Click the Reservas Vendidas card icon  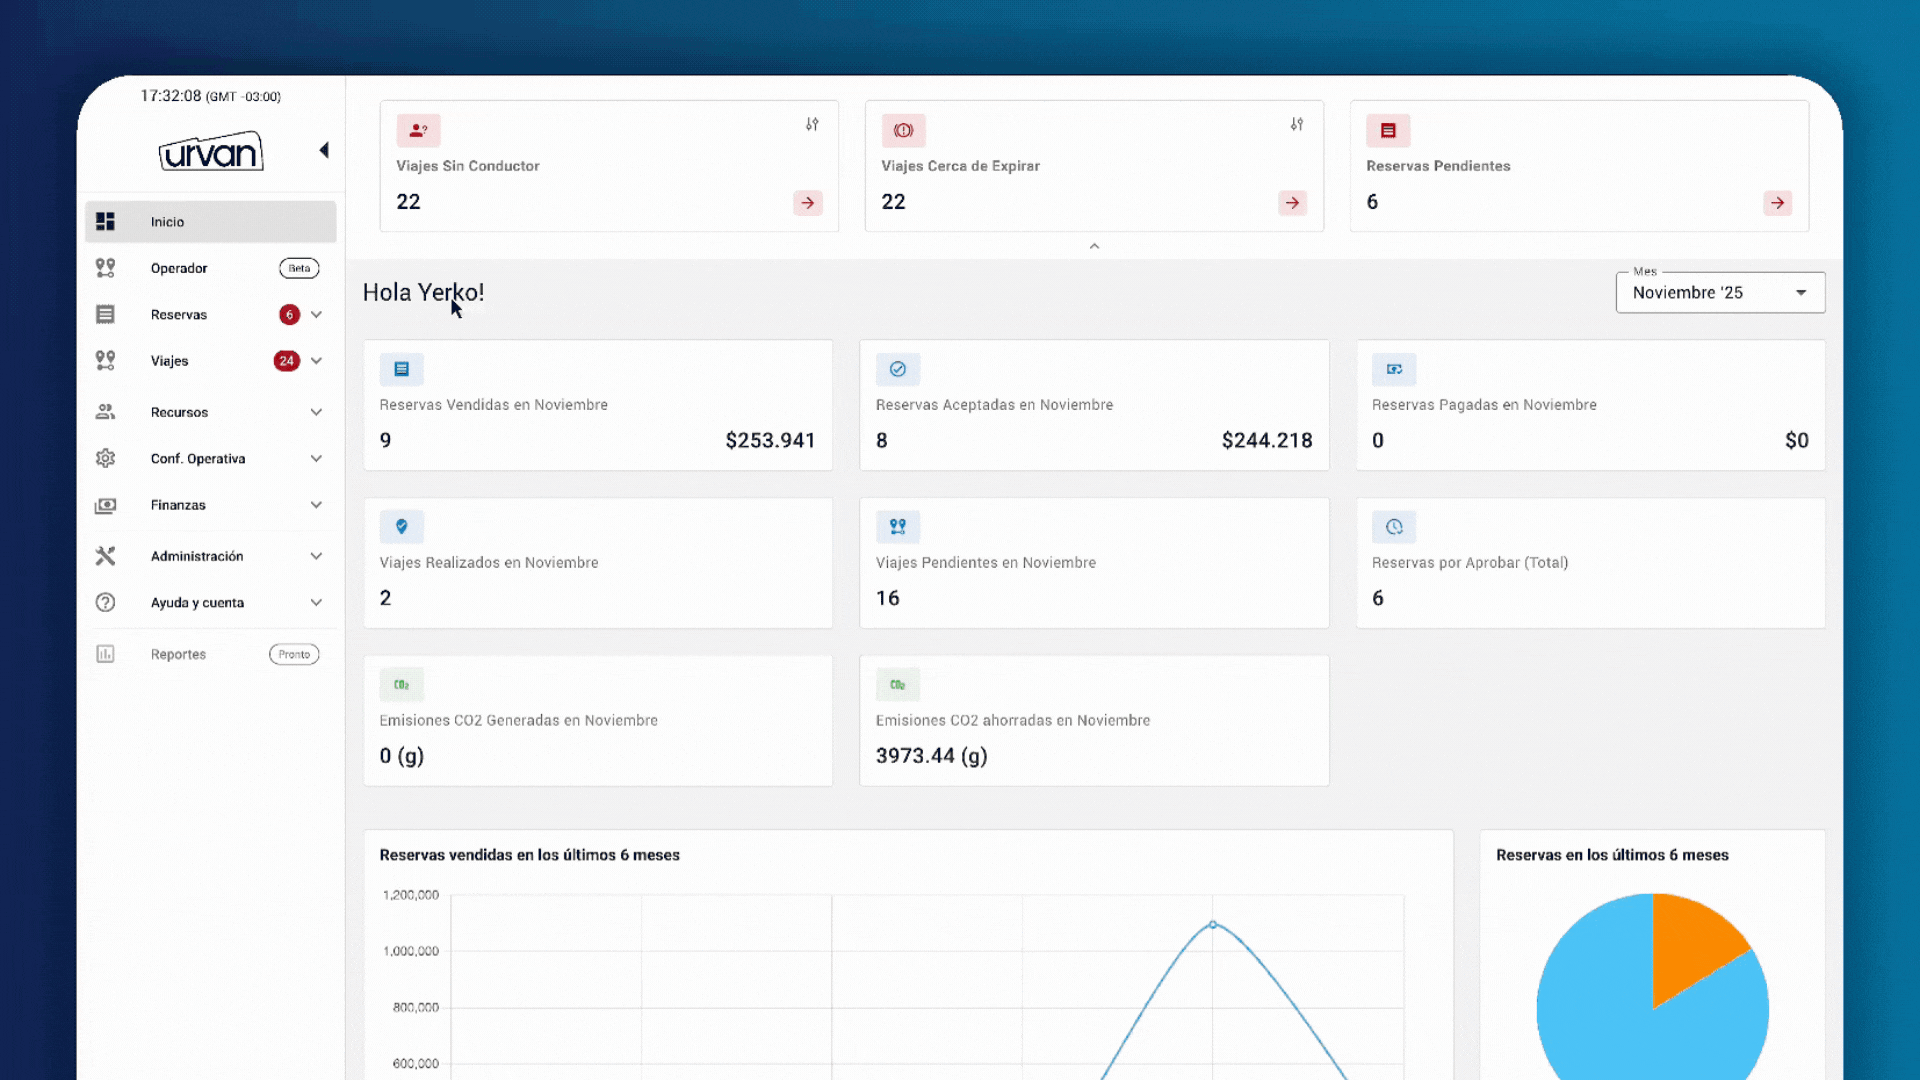pos(401,369)
